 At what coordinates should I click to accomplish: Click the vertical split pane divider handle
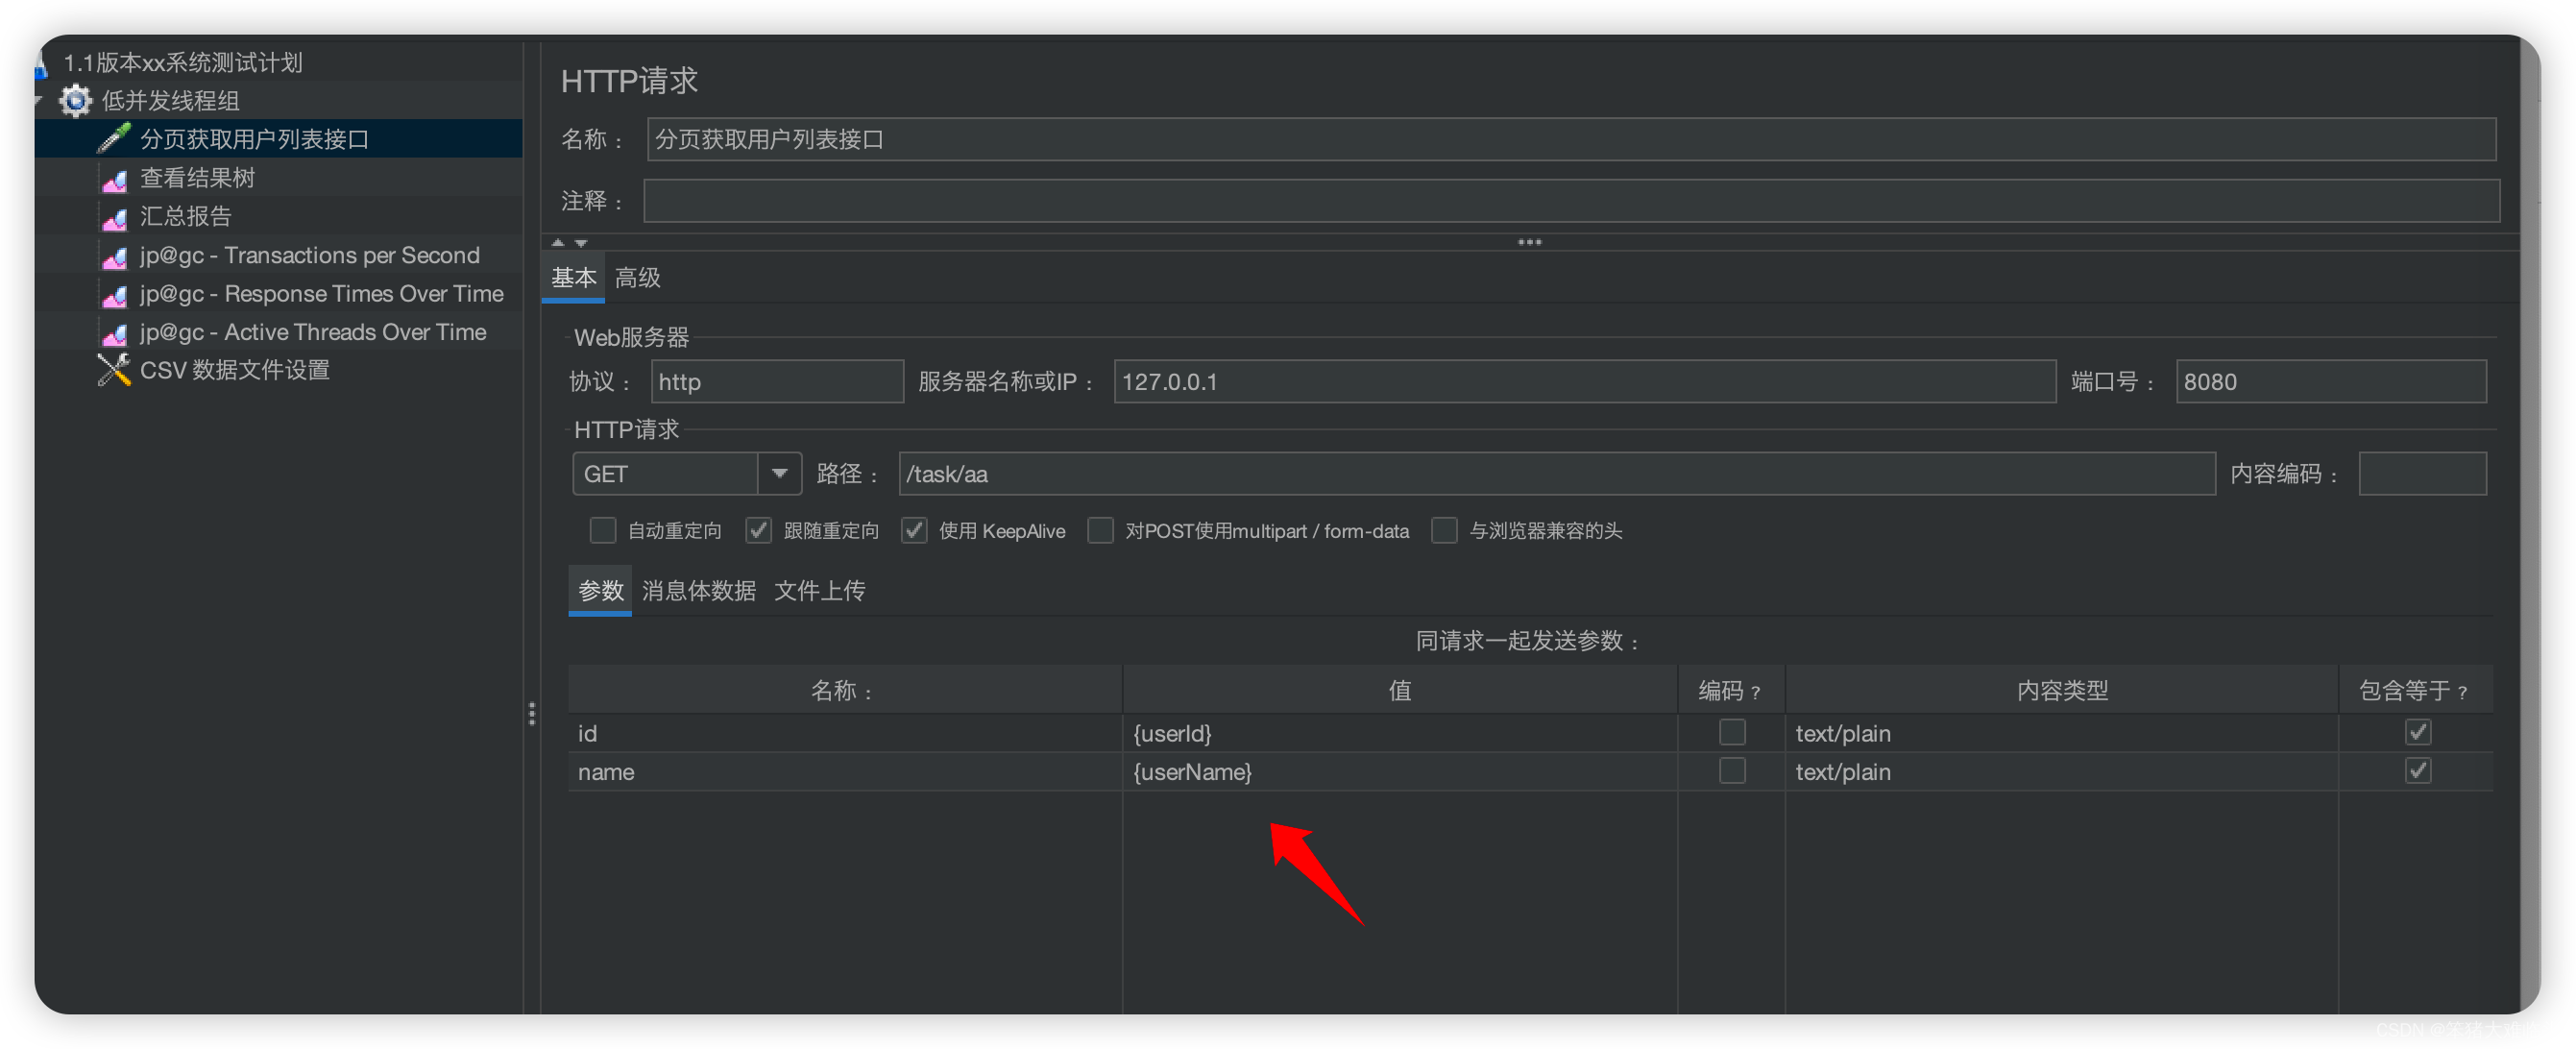(532, 713)
